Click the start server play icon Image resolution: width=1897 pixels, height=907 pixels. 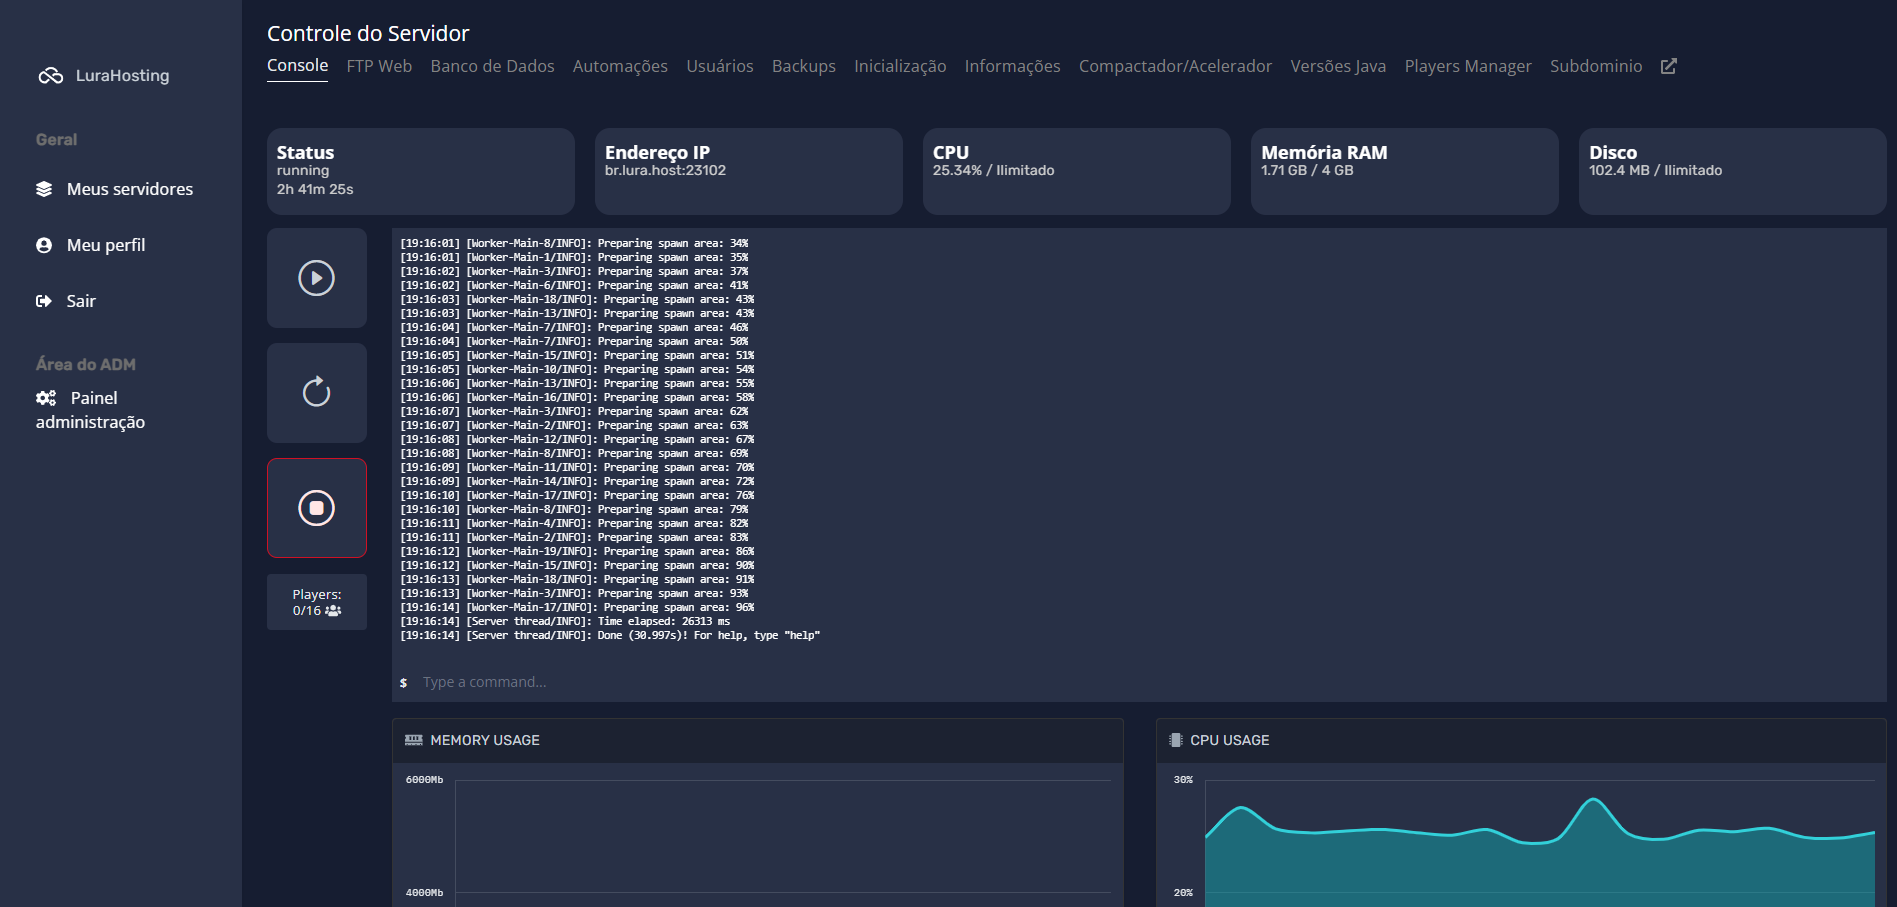click(316, 278)
